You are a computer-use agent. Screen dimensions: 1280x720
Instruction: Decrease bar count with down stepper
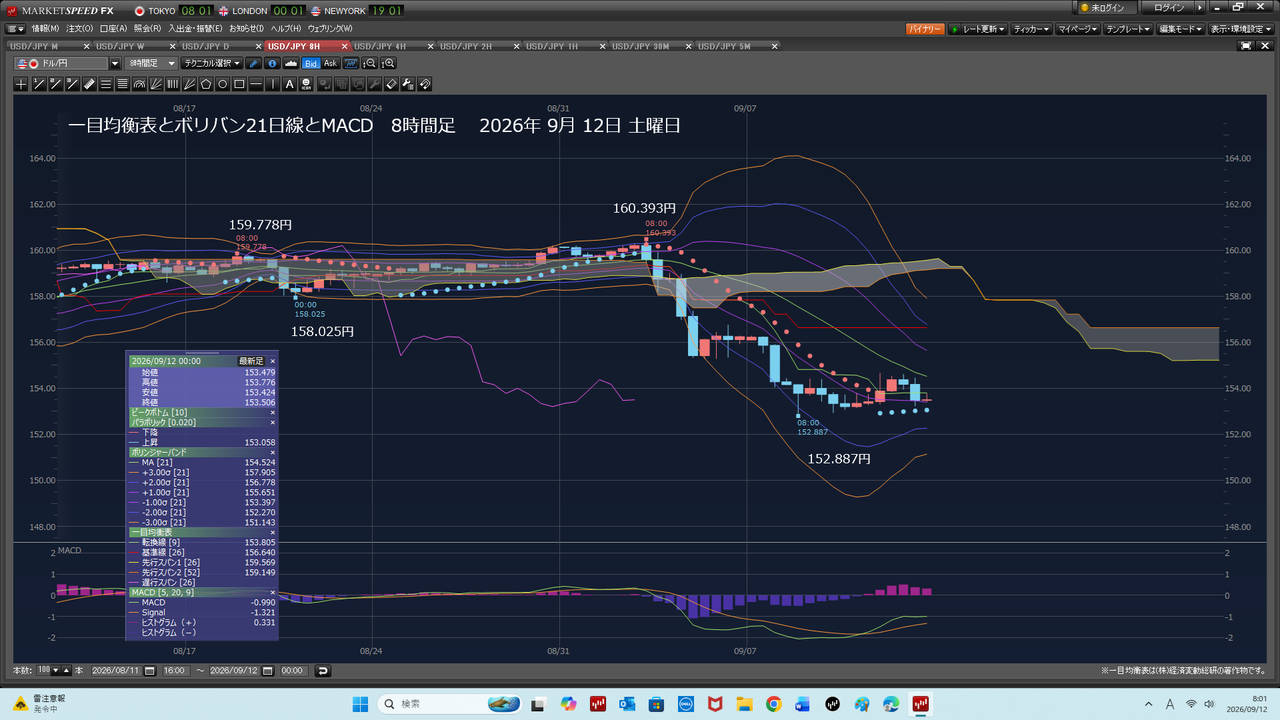(x=55, y=671)
